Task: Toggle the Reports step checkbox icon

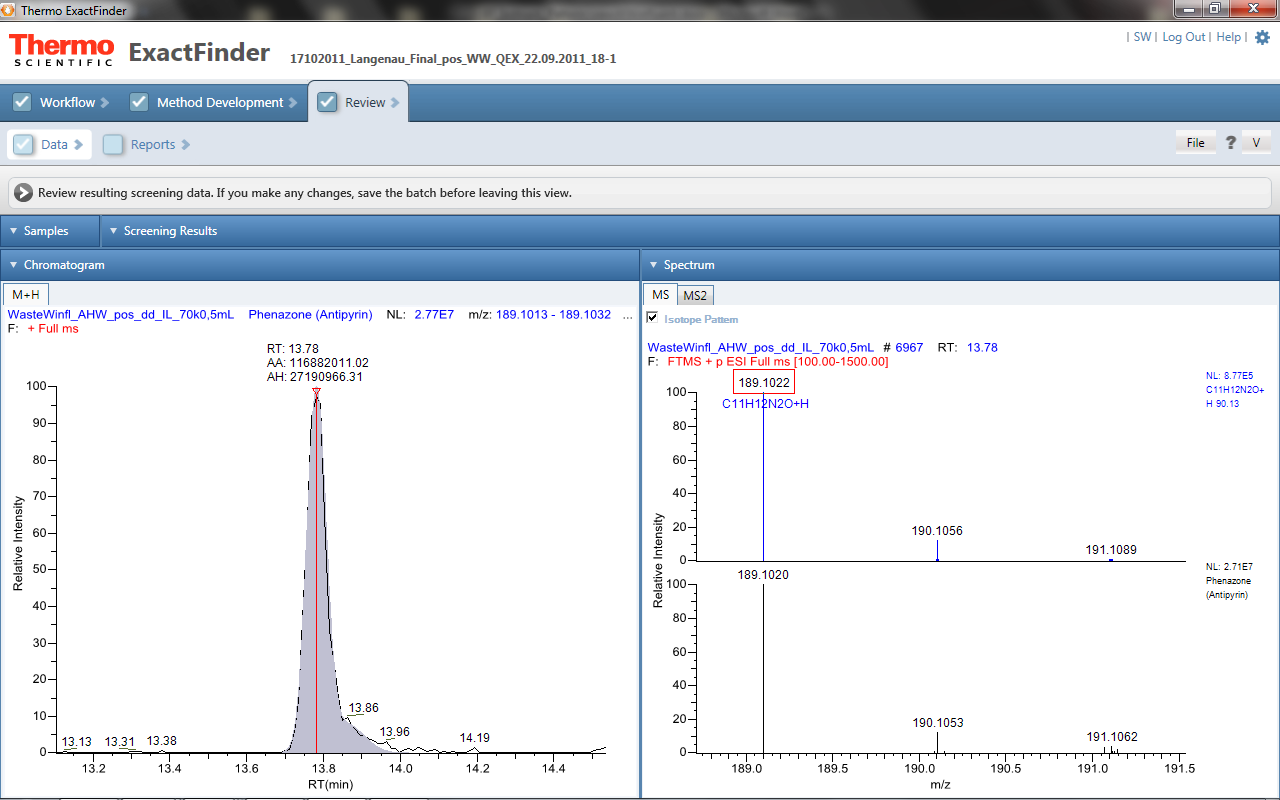Action: [113, 144]
